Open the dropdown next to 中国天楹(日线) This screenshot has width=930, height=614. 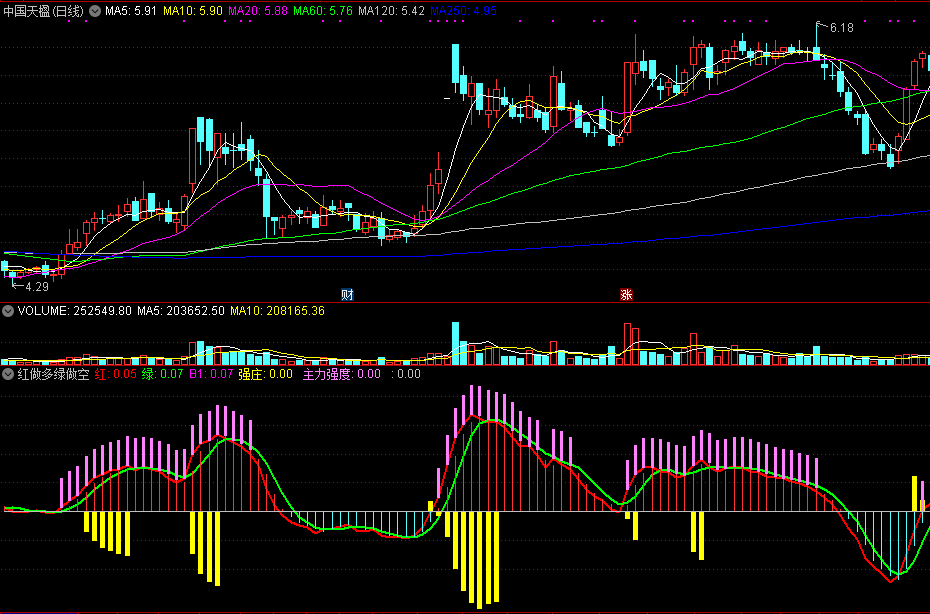point(95,11)
